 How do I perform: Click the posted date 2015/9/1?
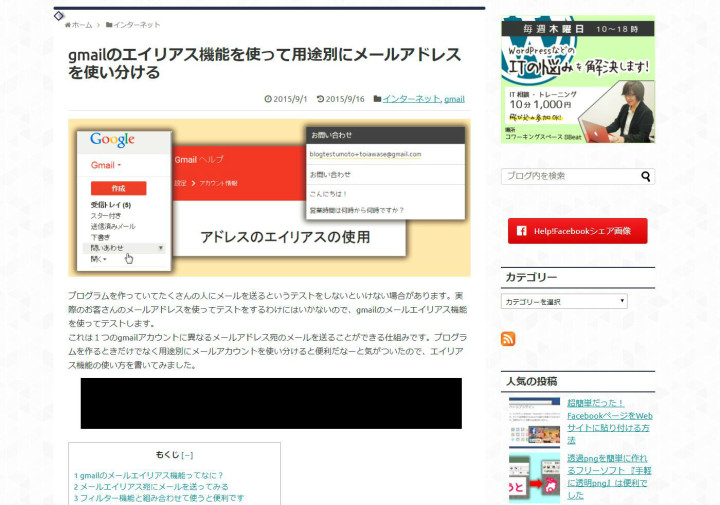click(x=290, y=99)
